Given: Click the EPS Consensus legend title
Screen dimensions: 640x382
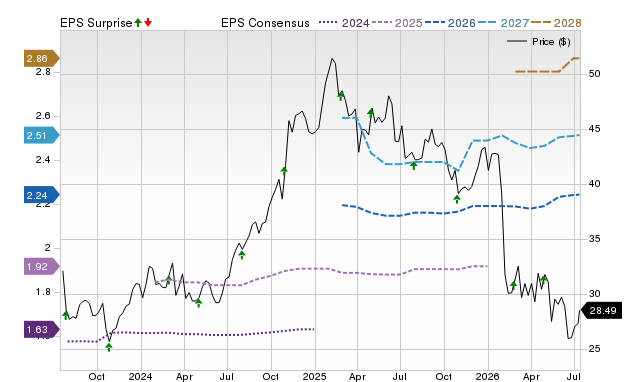Looking at the screenshot, I should click(x=265, y=23).
